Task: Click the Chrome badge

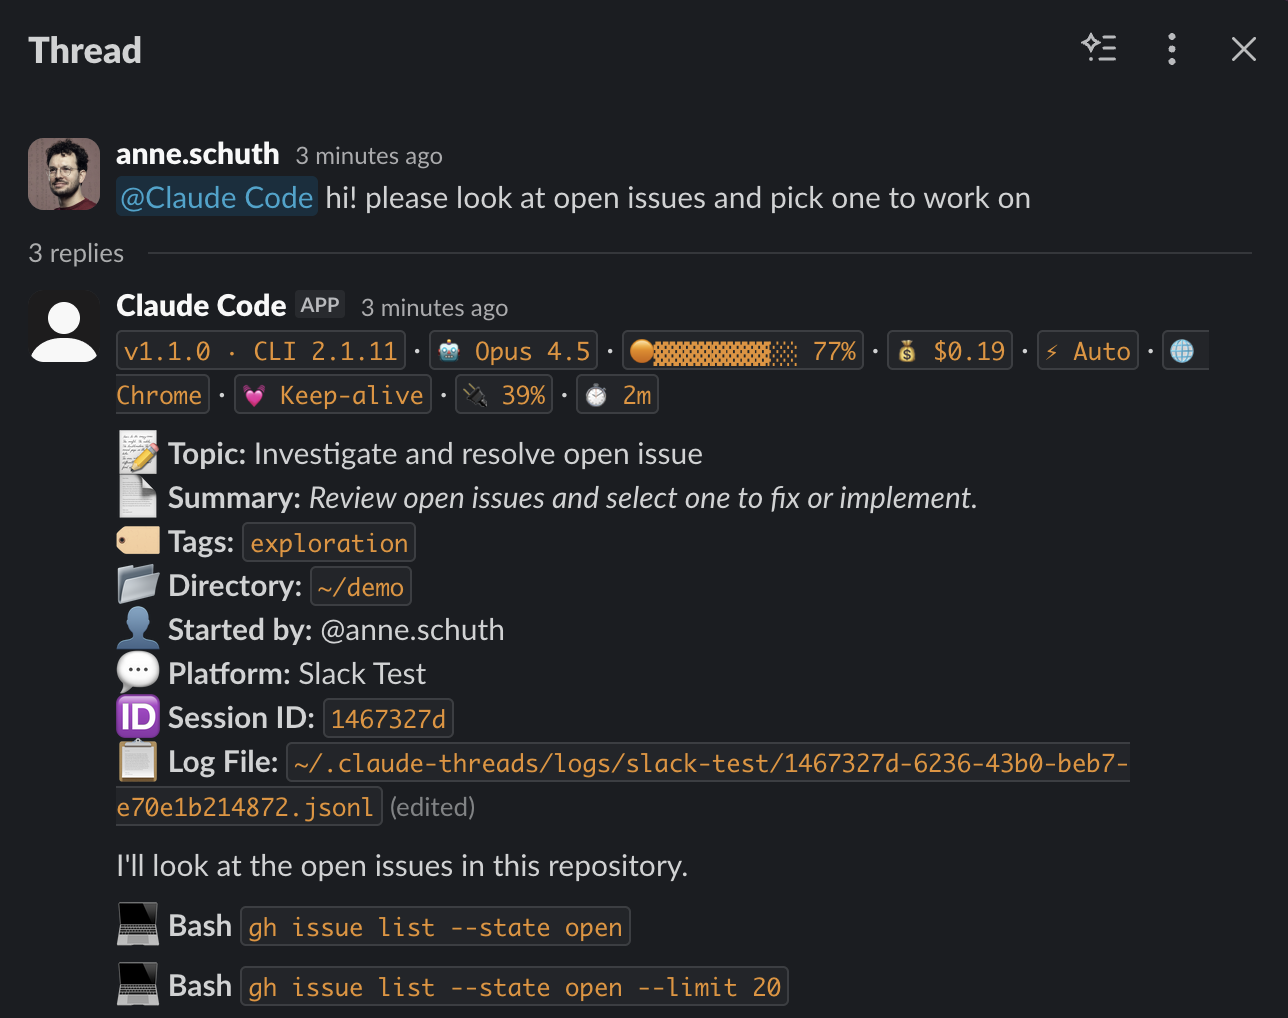Action: tap(160, 395)
